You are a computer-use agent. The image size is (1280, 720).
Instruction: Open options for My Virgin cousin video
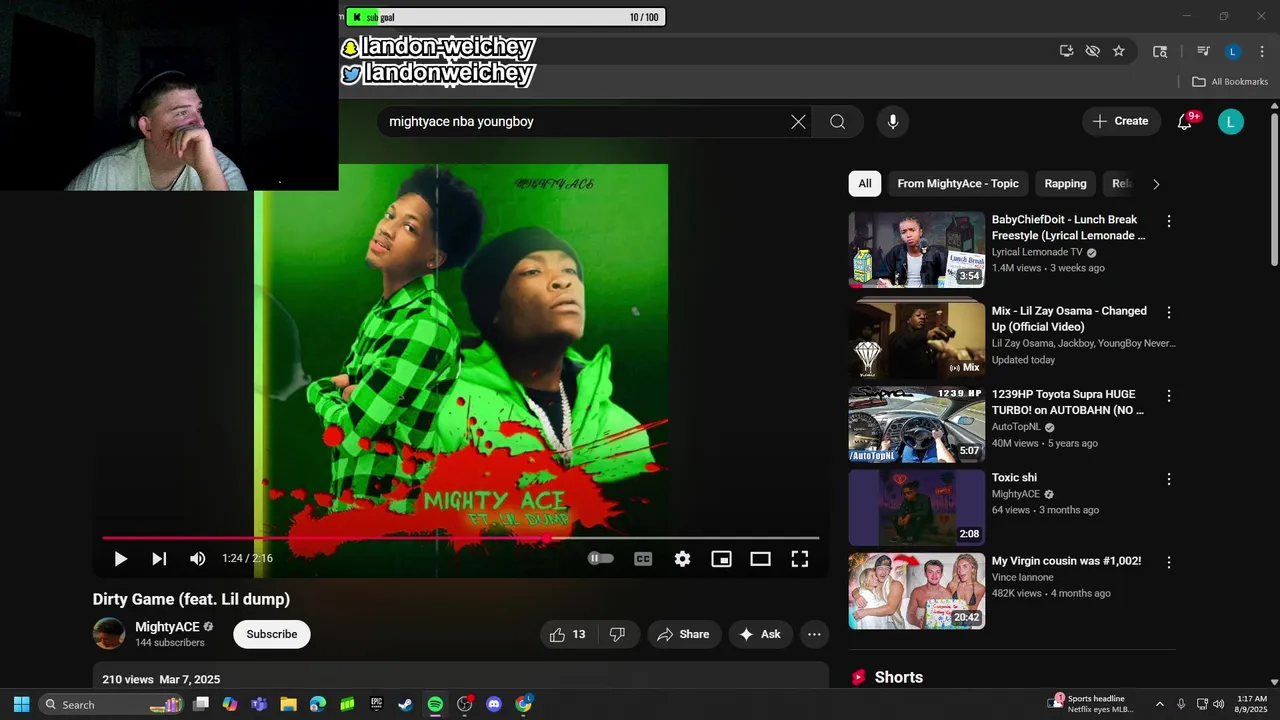(1169, 562)
